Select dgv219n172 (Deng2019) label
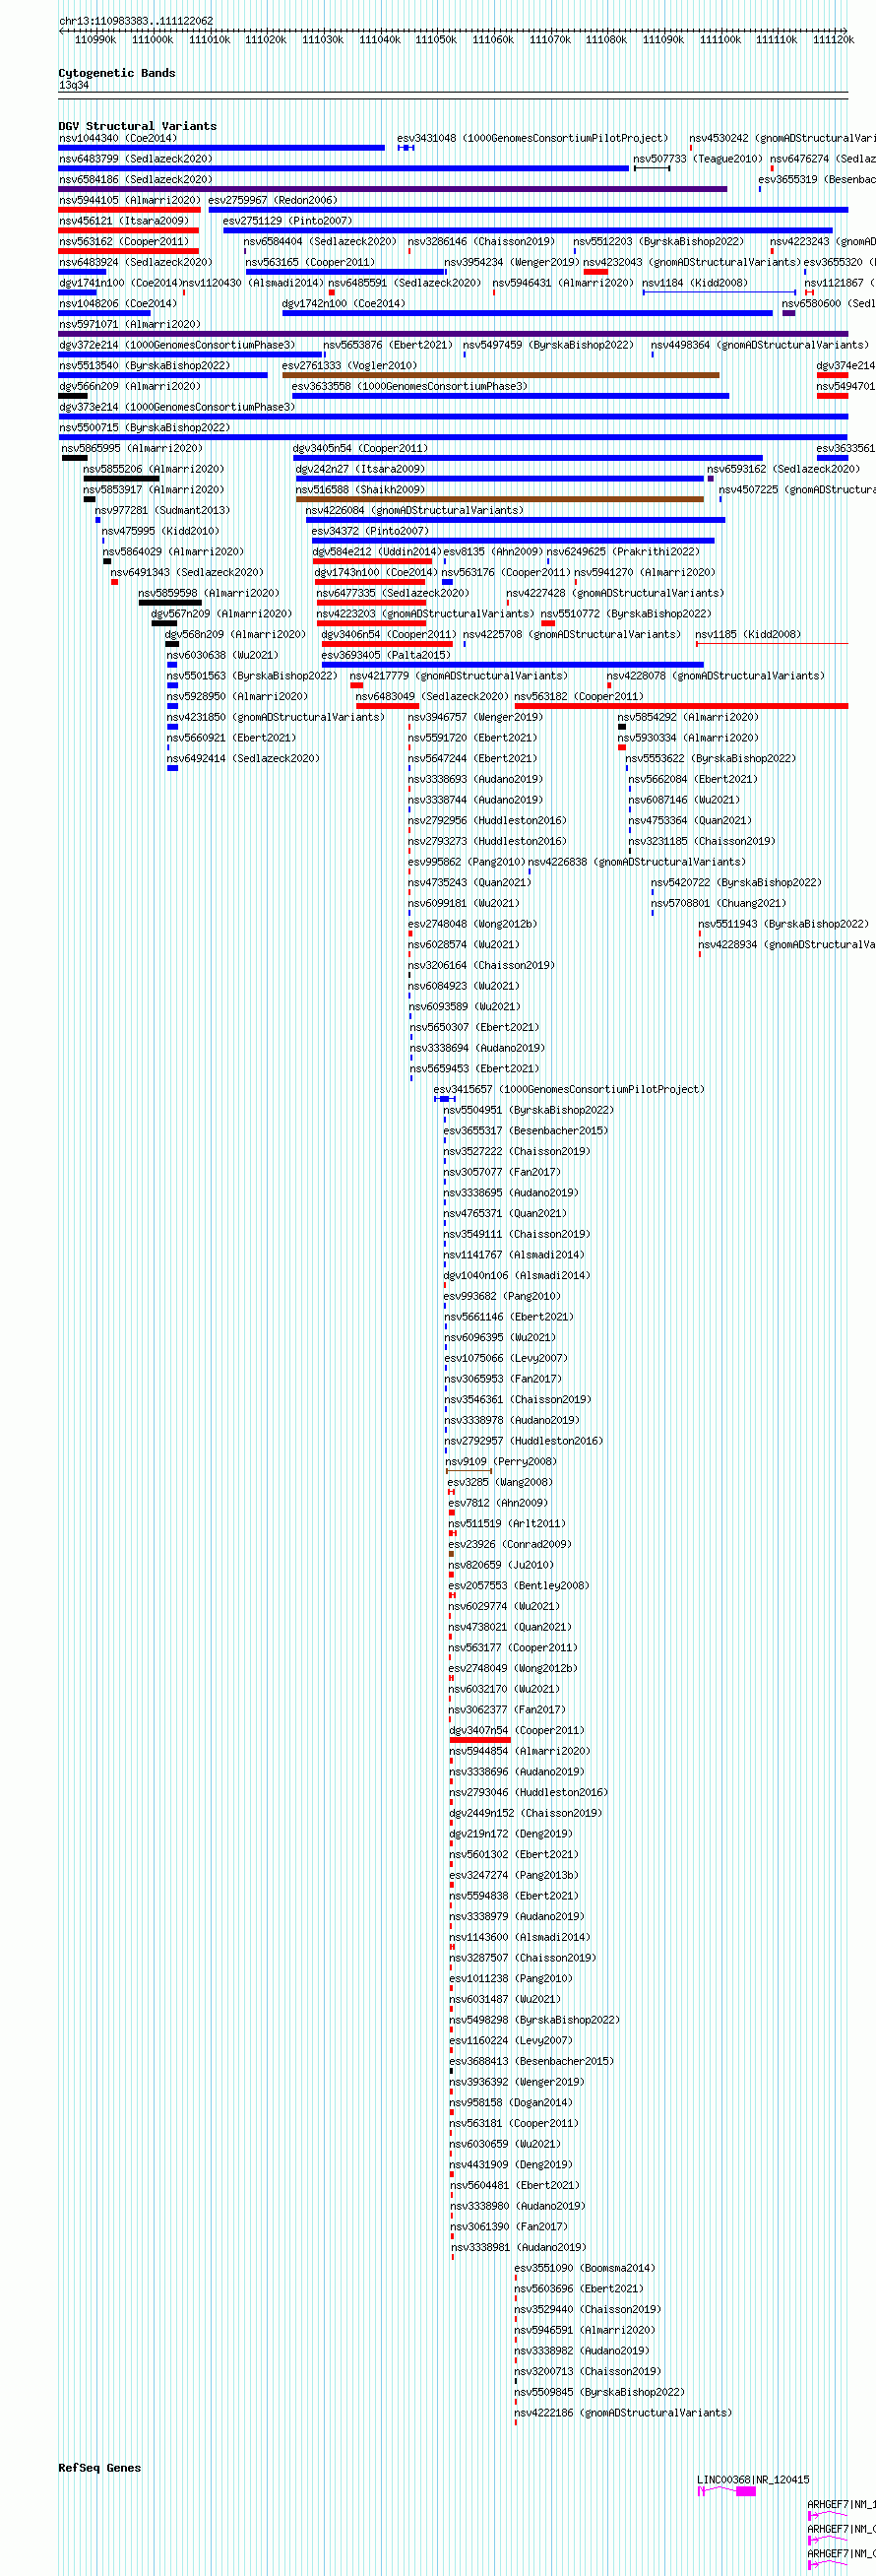Image resolution: width=876 pixels, height=2576 pixels. pyautogui.click(x=511, y=1834)
